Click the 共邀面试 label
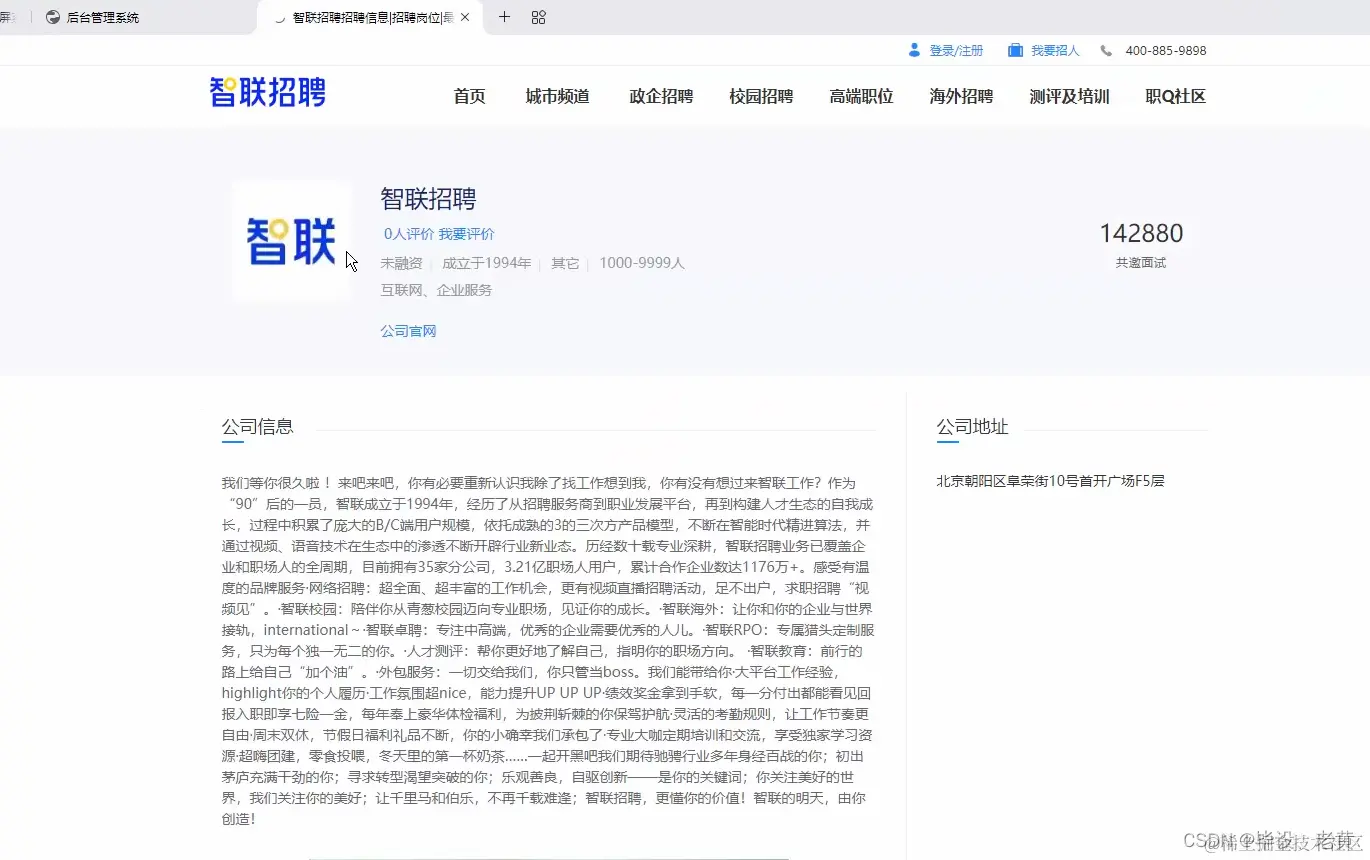 [1141, 263]
